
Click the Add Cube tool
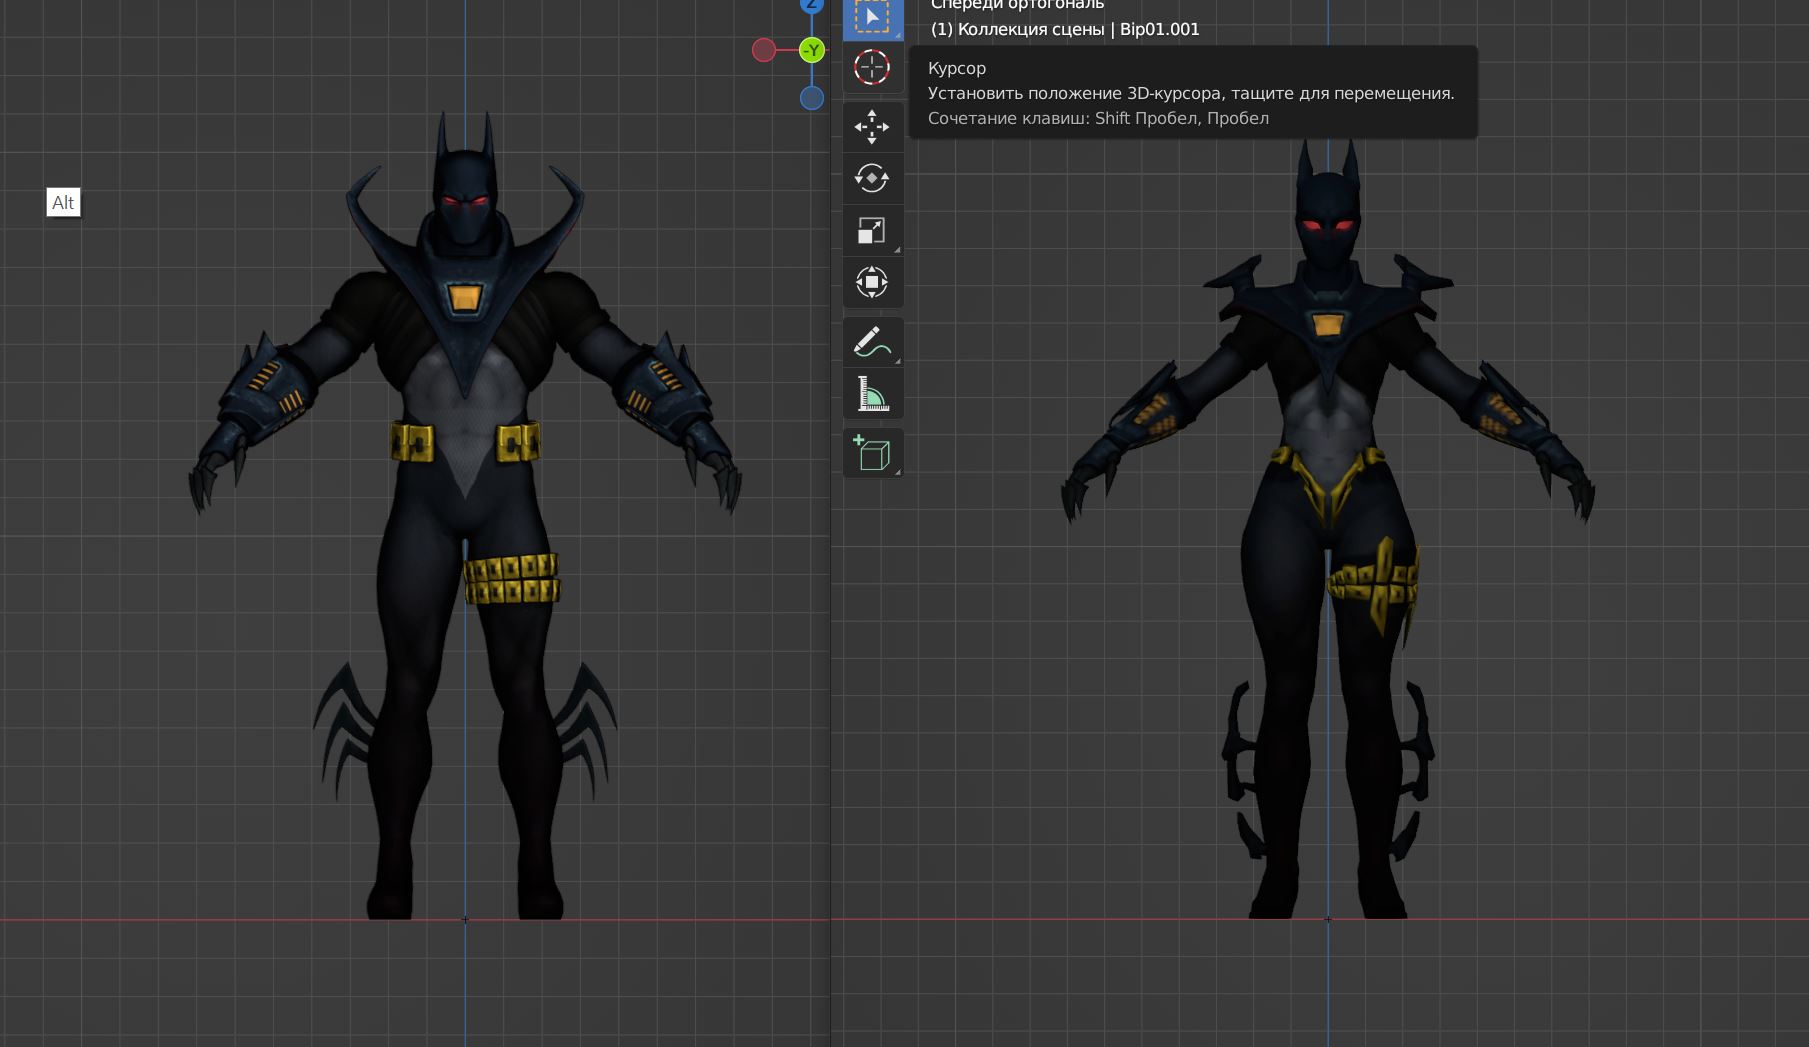pyautogui.click(x=872, y=453)
